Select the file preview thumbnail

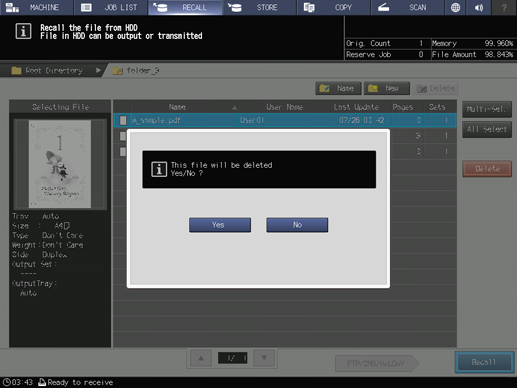click(x=60, y=164)
